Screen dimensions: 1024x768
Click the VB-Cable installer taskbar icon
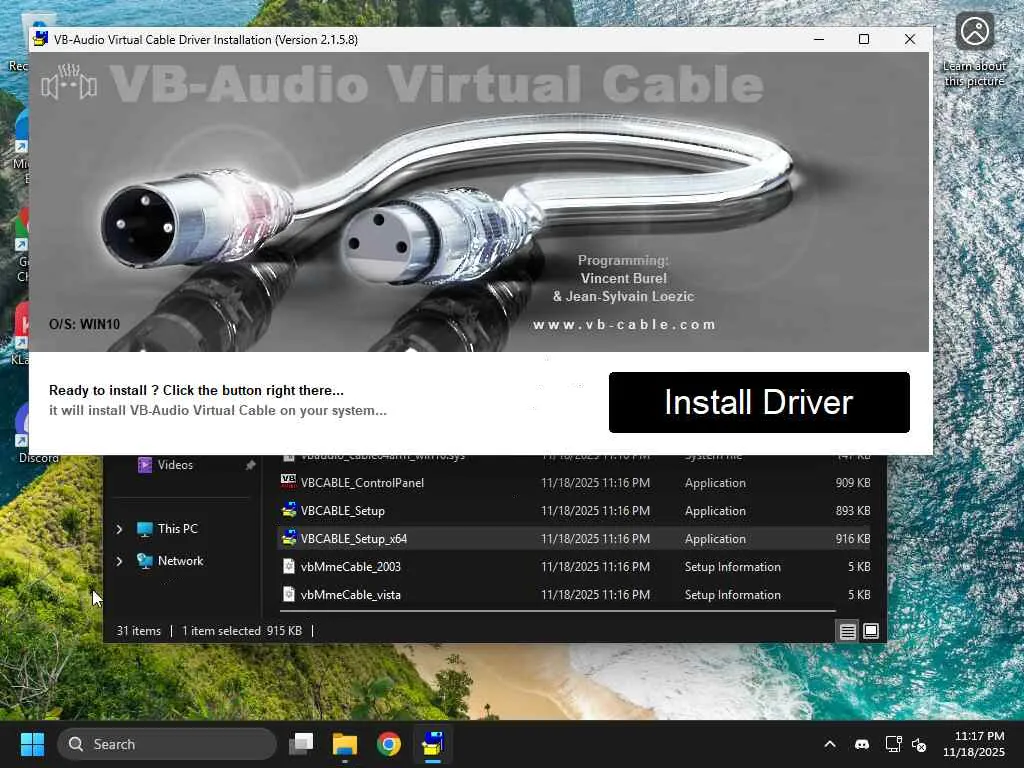[x=432, y=744]
